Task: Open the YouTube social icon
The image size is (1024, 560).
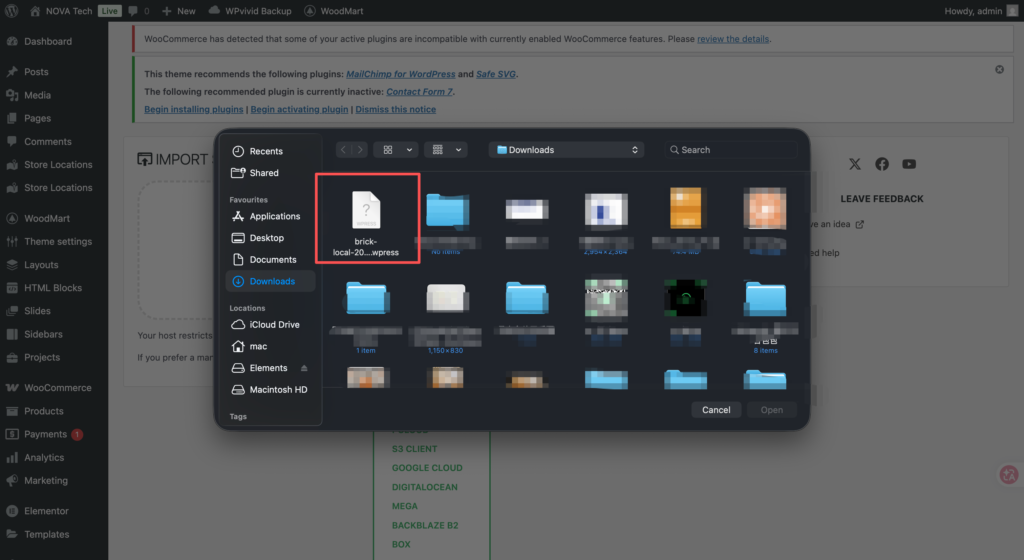Action: [x=909, y=164]
